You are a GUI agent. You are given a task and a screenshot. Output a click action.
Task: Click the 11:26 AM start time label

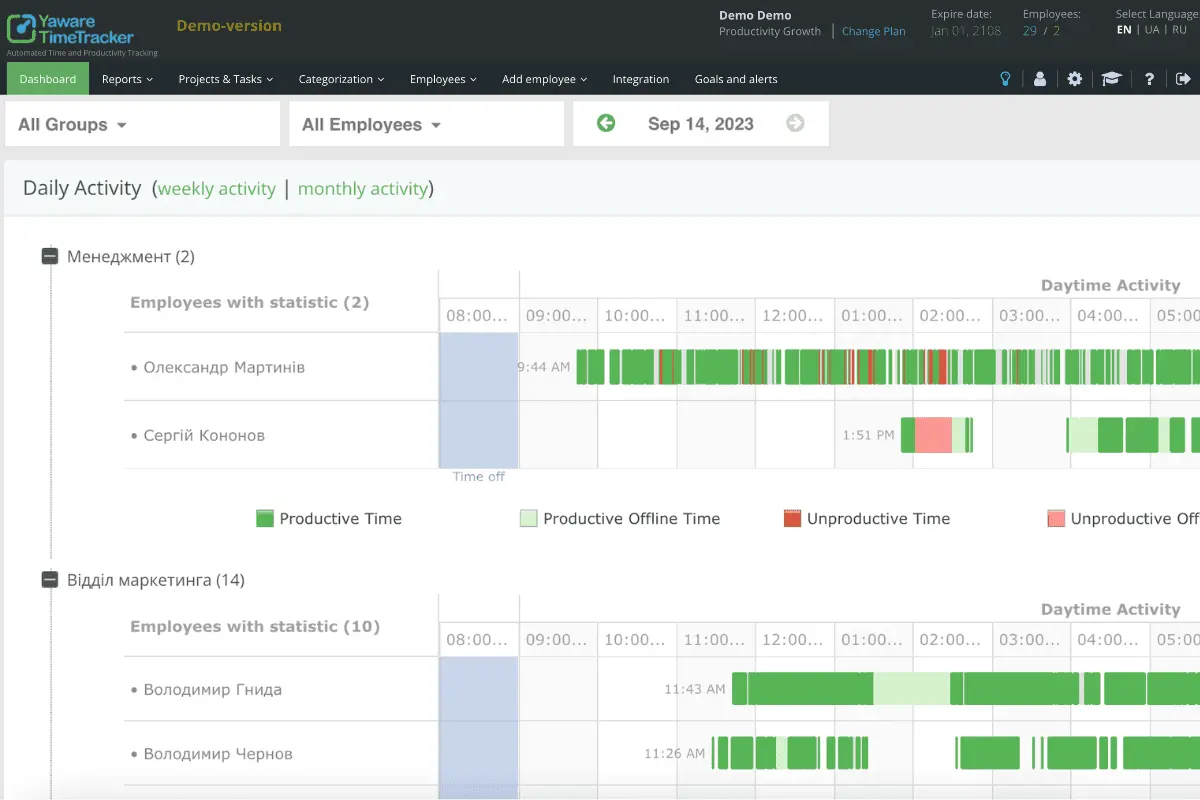coord(675,754)
